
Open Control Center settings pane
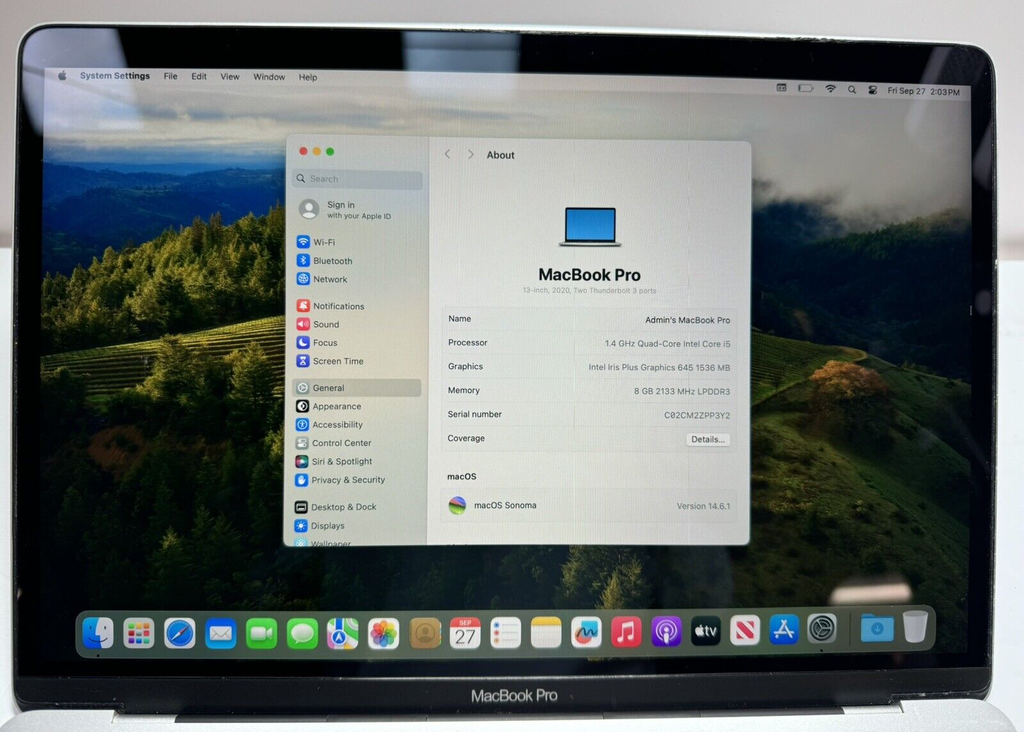333,443
